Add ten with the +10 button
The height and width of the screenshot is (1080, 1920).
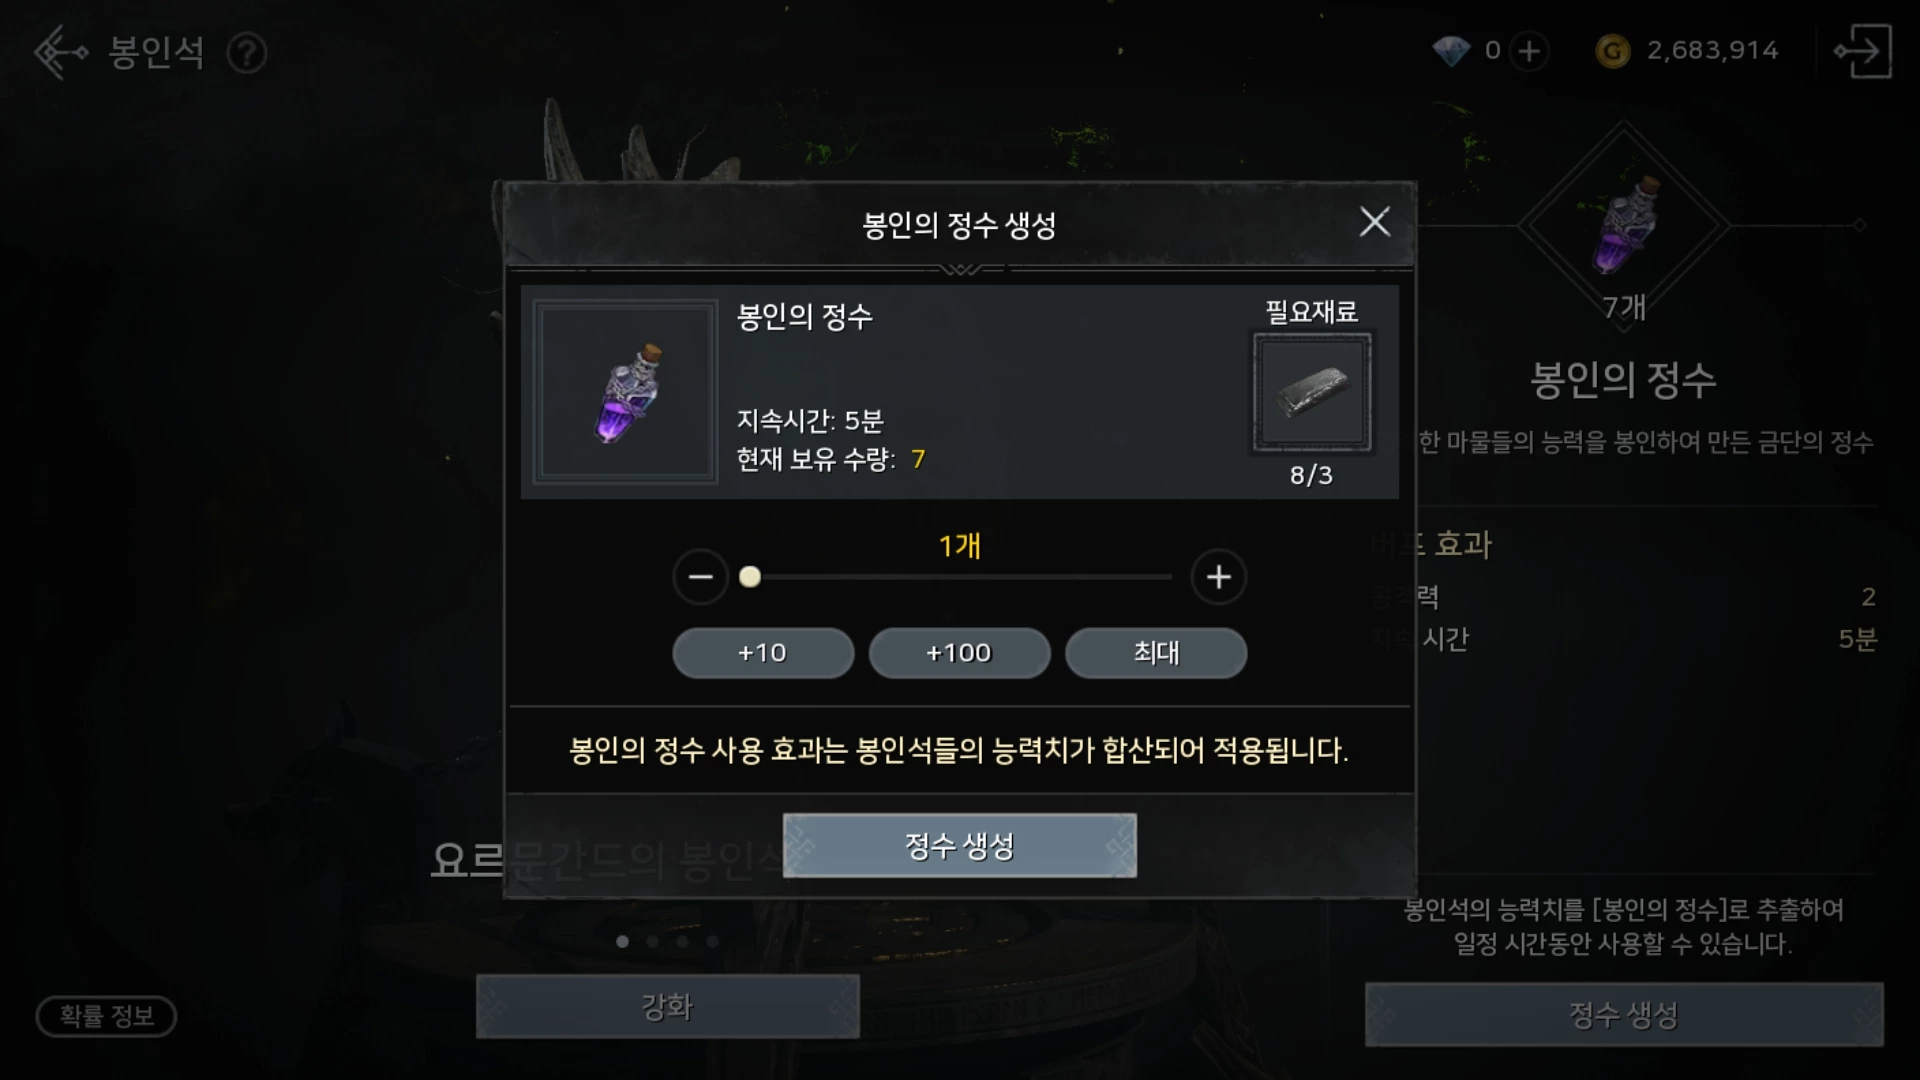tap(763, 653)
